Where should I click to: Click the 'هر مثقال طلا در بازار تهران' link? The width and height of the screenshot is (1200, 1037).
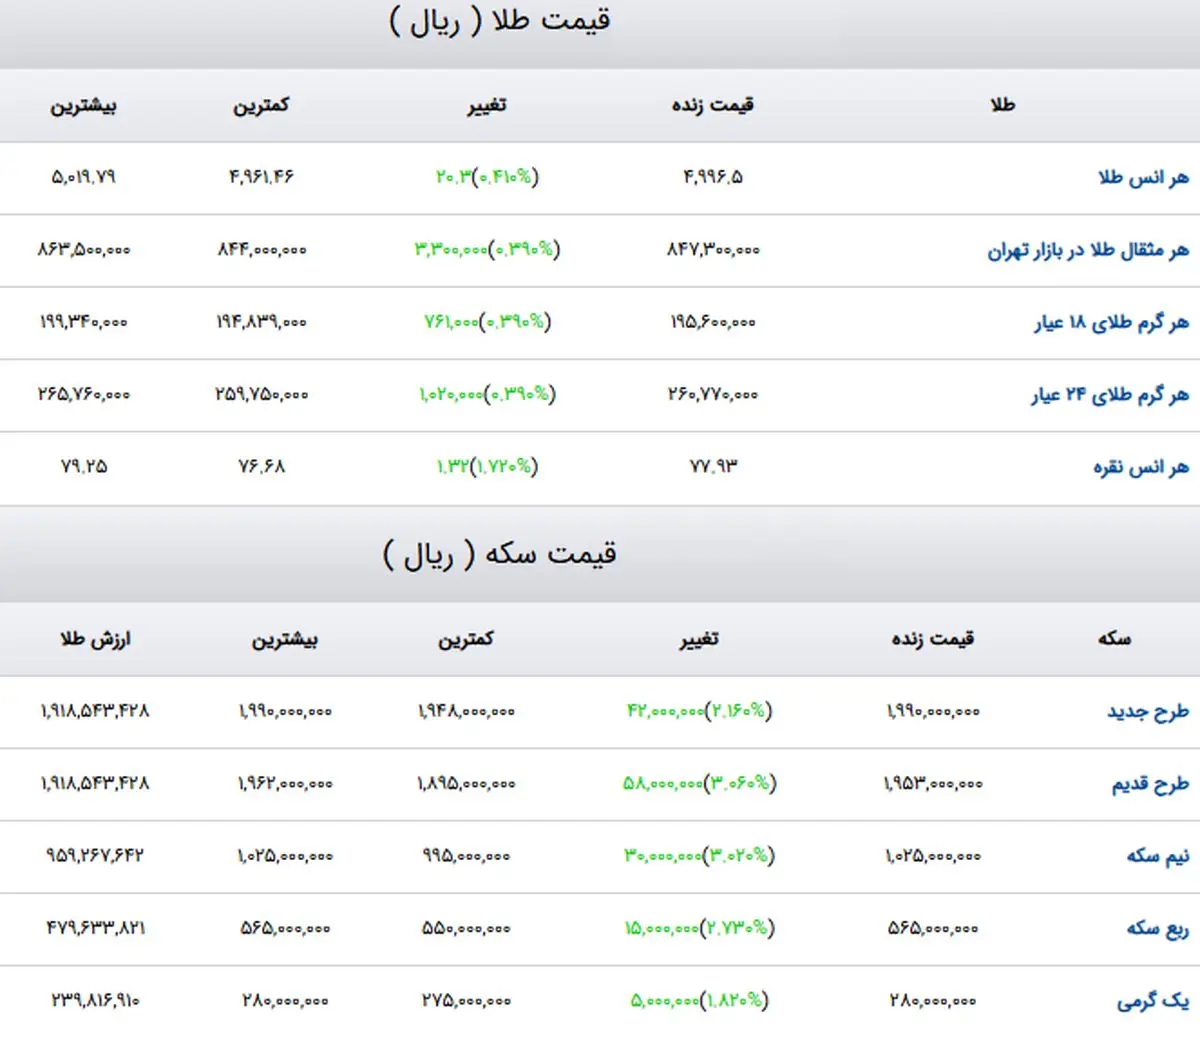(x=1088, y=250)
